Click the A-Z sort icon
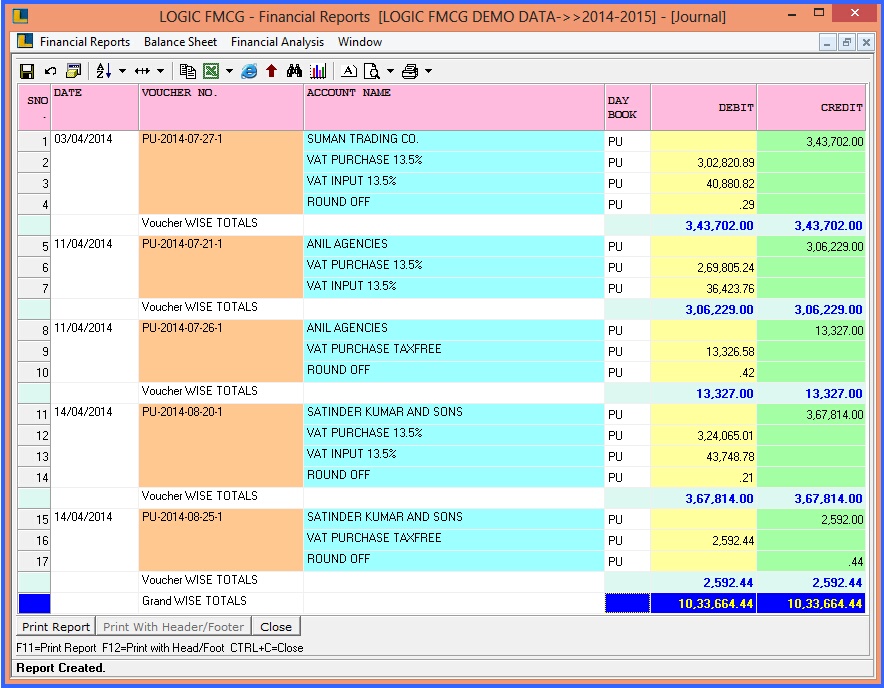 (103, 71)
